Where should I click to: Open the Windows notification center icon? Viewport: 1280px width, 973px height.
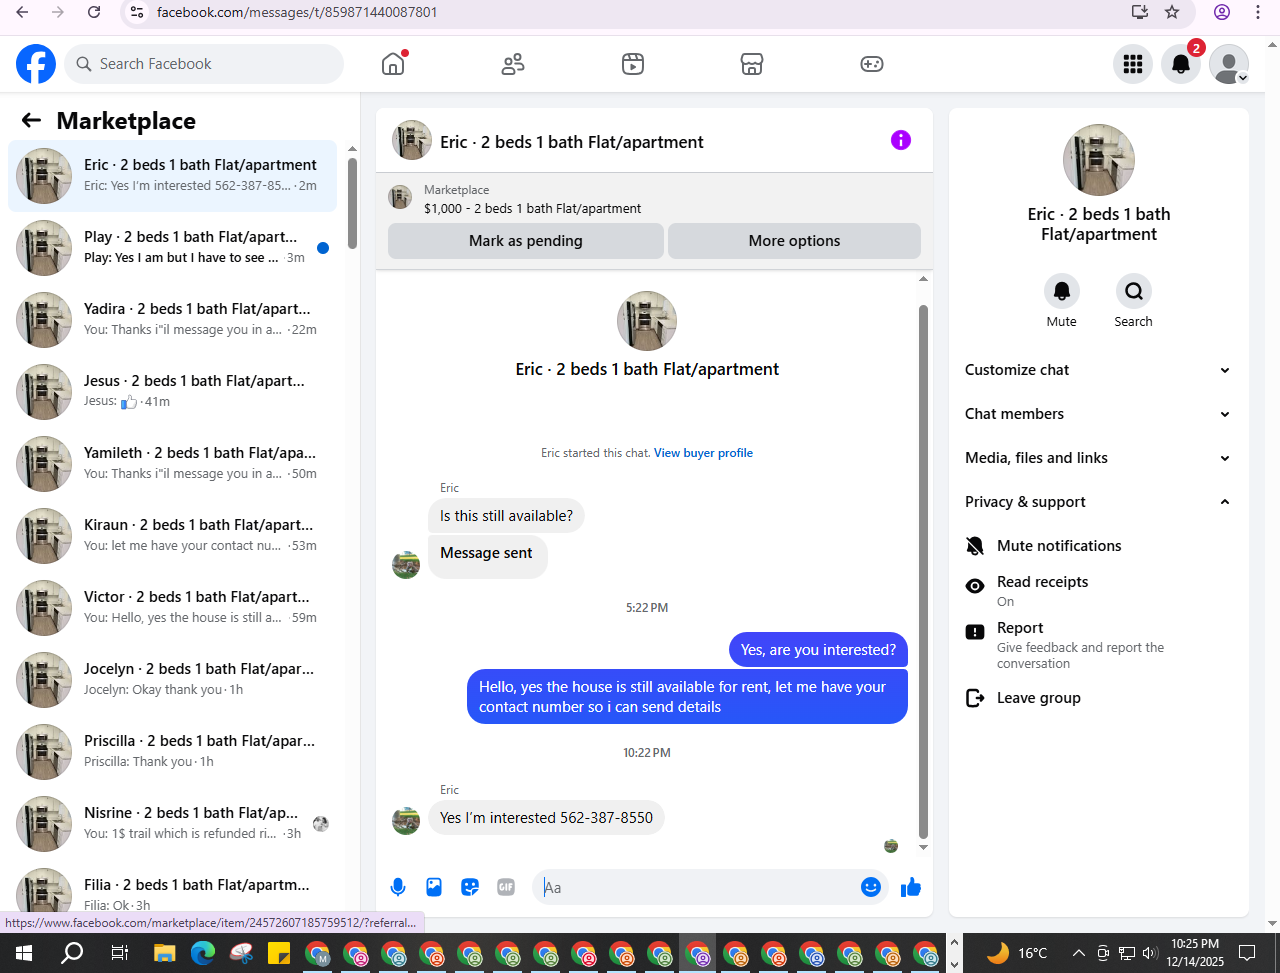[x=1247, y=952]
